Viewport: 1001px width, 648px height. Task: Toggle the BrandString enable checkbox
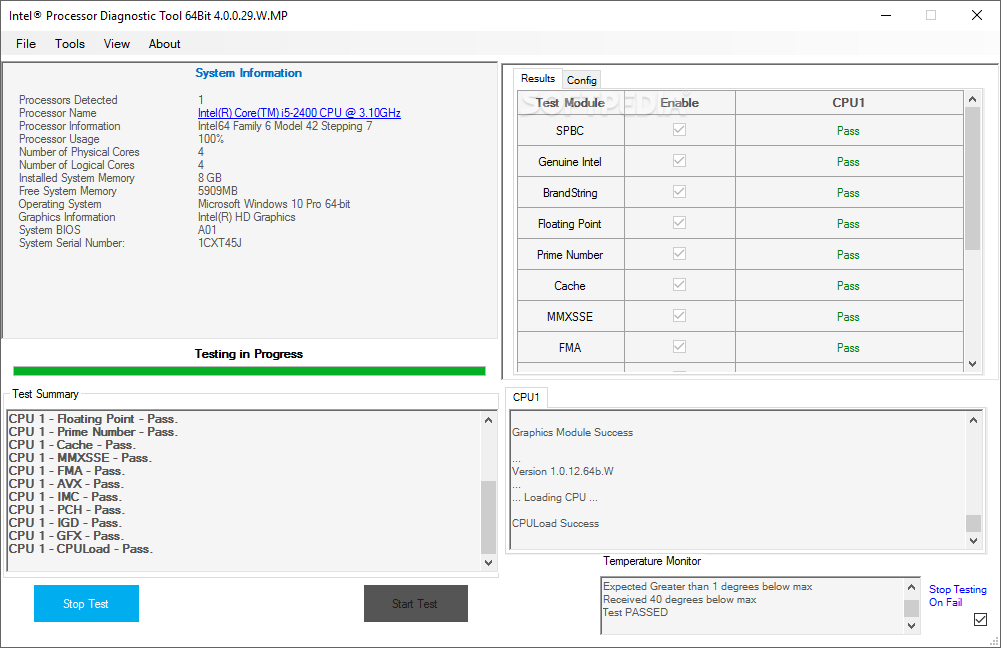tap(679, 192)
